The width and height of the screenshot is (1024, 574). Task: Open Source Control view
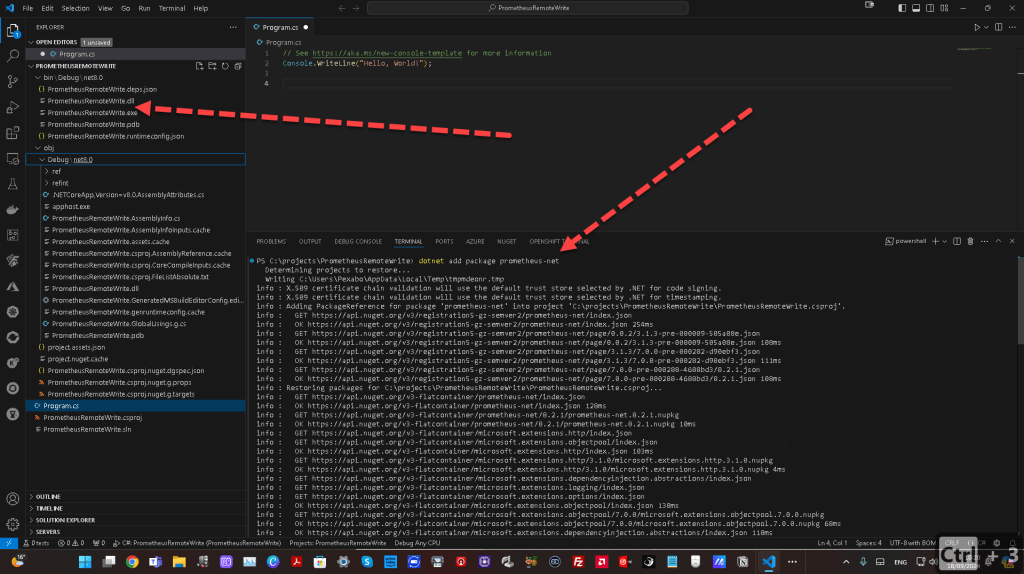click(12, 82)
